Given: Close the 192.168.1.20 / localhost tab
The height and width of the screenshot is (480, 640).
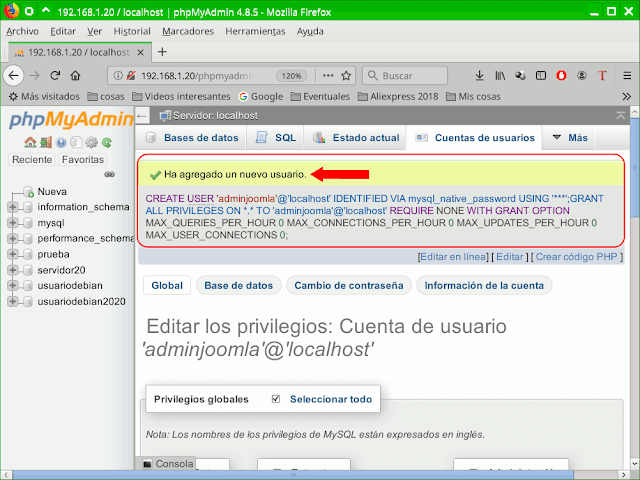Looking at the screenshot, I should pyautogui.click(x=140, y=52).
